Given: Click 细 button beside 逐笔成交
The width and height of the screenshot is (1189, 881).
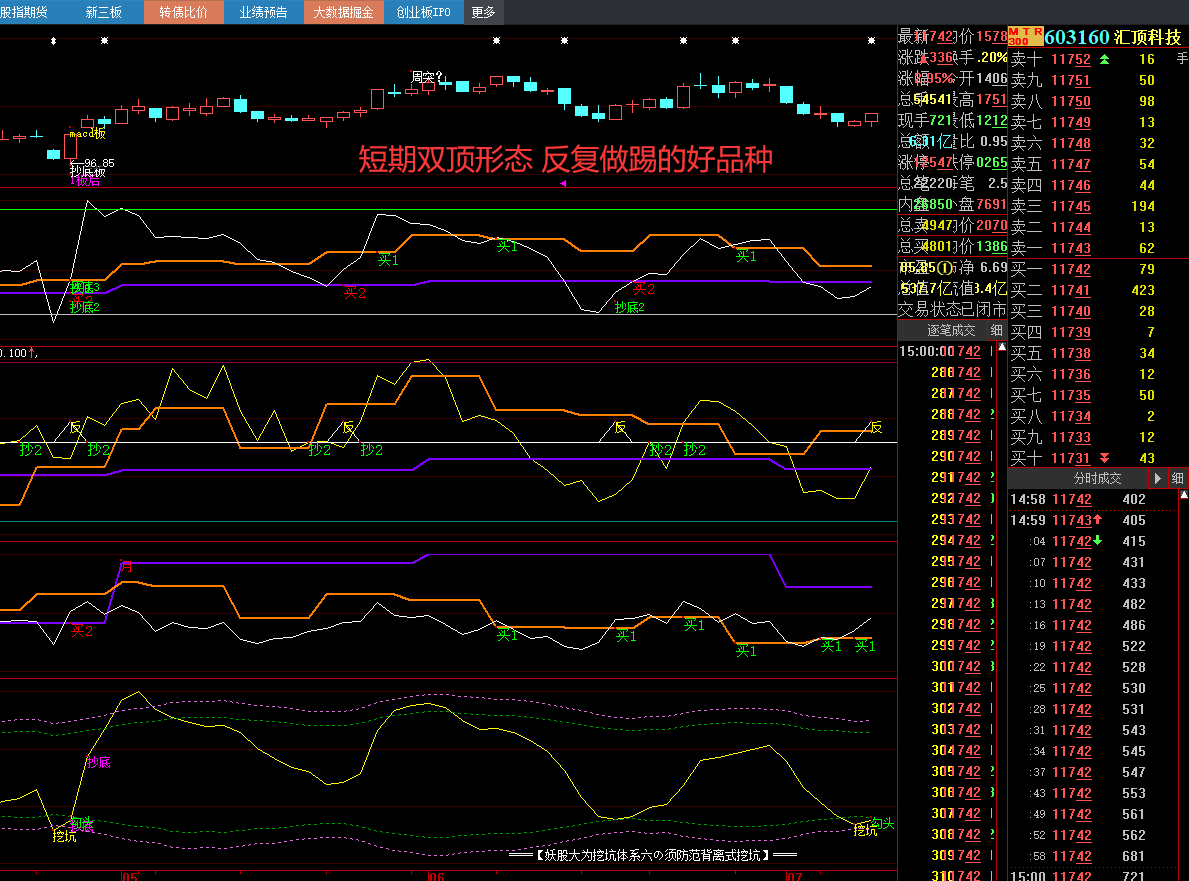Looking at the screenshot, I should pos(996,331).
